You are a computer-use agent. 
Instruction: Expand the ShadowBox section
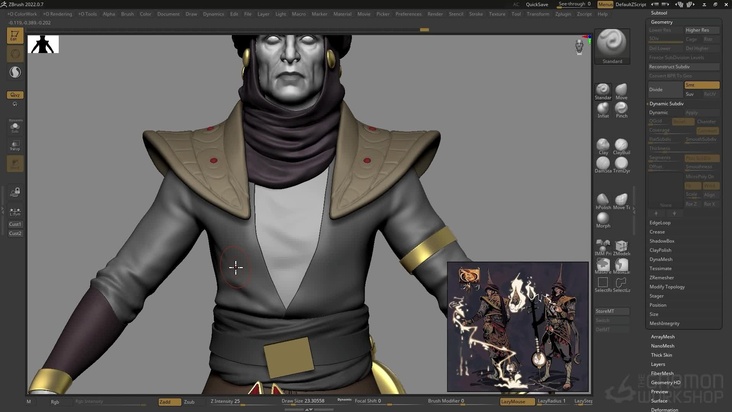tap(662, 241)
